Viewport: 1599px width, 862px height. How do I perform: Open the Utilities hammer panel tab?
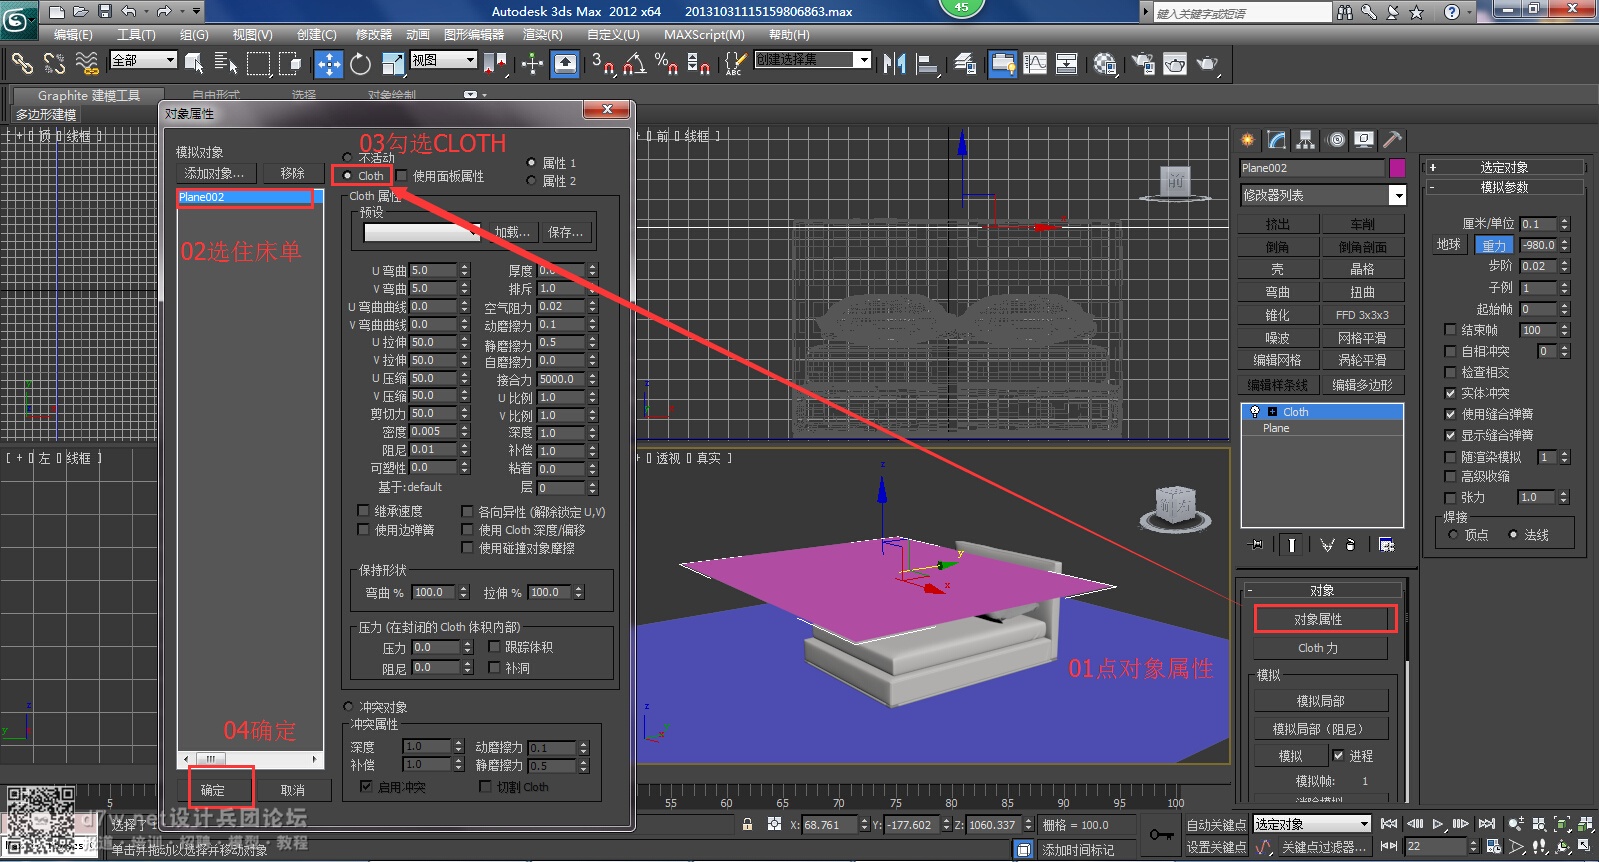(x=1392, y=140)
